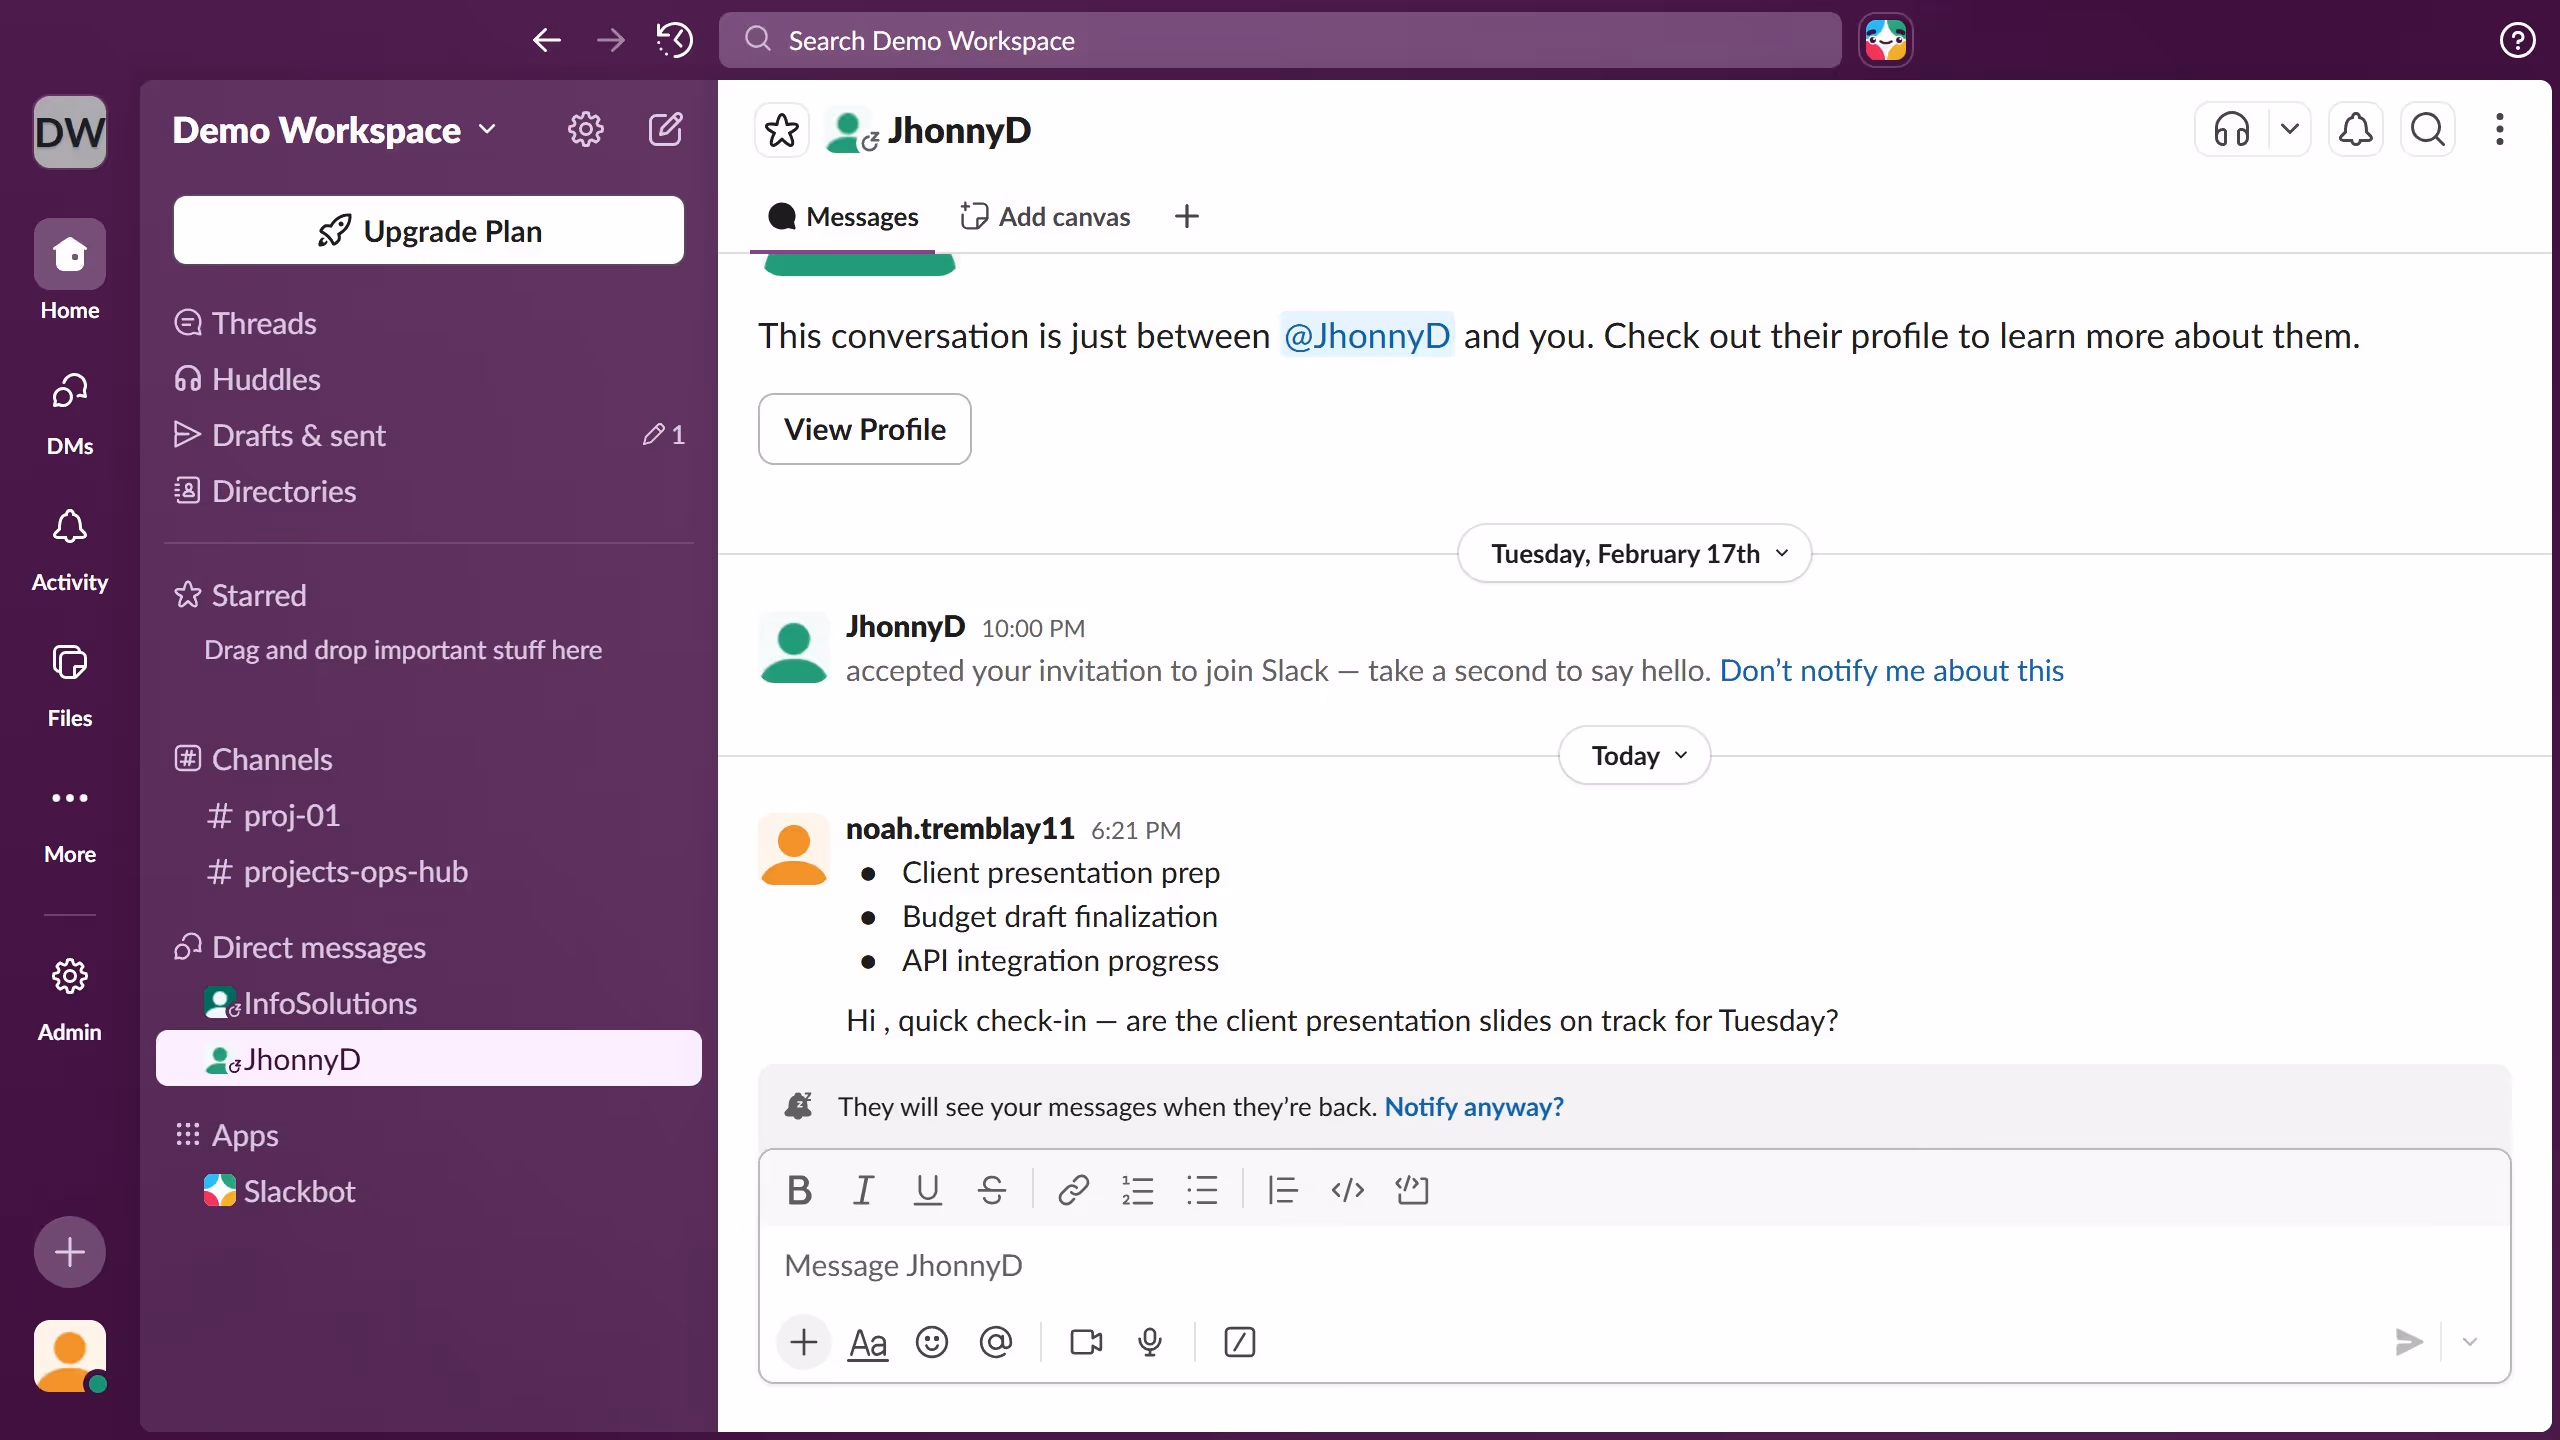Screen dimensions: 2560x1440
Task: Open attachments plus button in composer
Action: point(803,1342)
